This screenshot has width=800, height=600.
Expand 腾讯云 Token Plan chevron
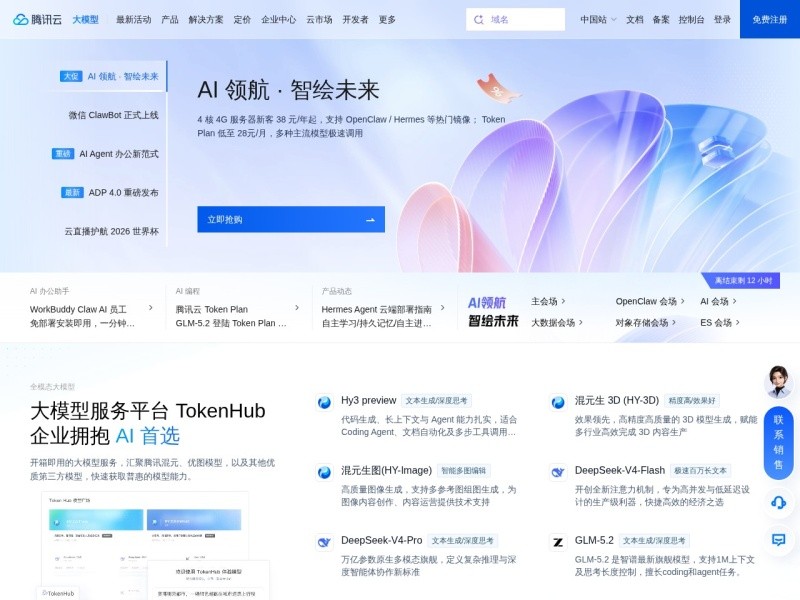point(296,308)
